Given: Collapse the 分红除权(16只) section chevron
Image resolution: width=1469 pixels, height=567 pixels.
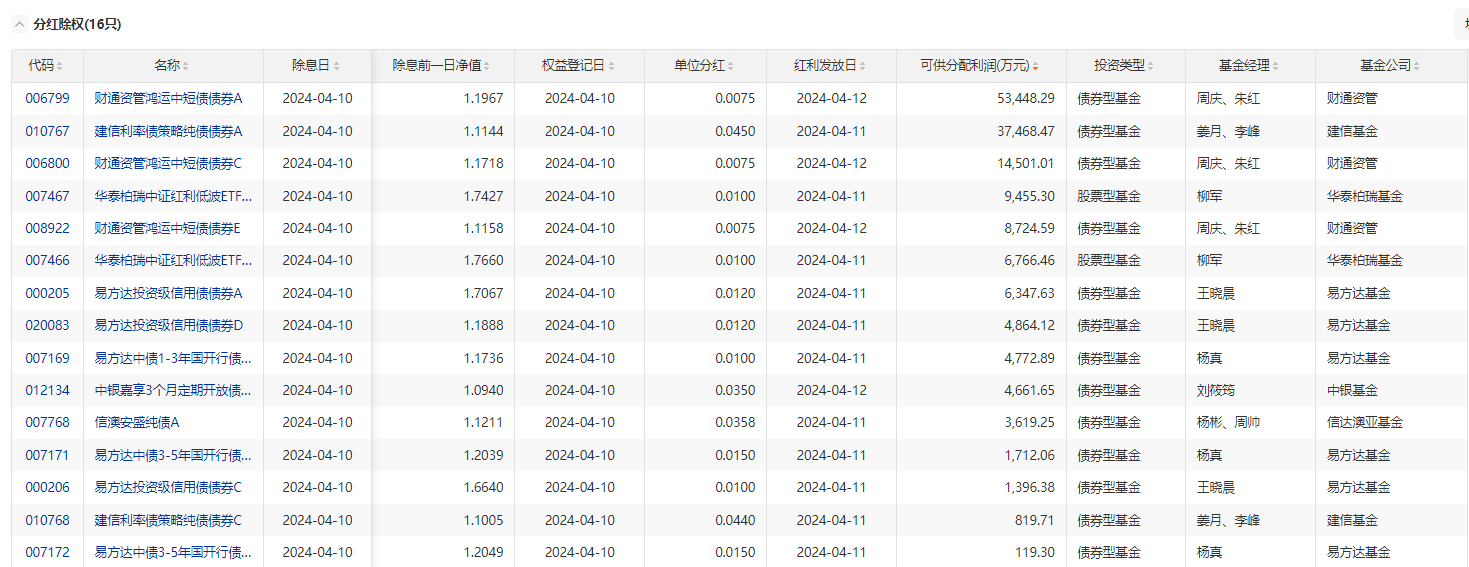Looking at the screenshot, I should tap(19, 24).
